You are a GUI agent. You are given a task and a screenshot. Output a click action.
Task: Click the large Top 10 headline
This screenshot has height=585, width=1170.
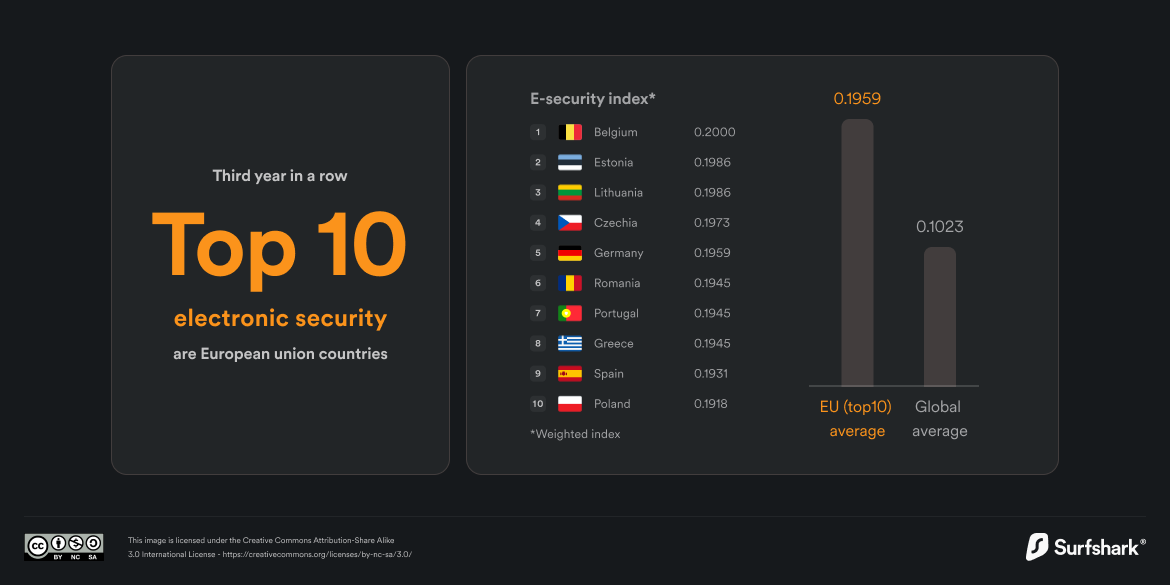coord(280,244)
